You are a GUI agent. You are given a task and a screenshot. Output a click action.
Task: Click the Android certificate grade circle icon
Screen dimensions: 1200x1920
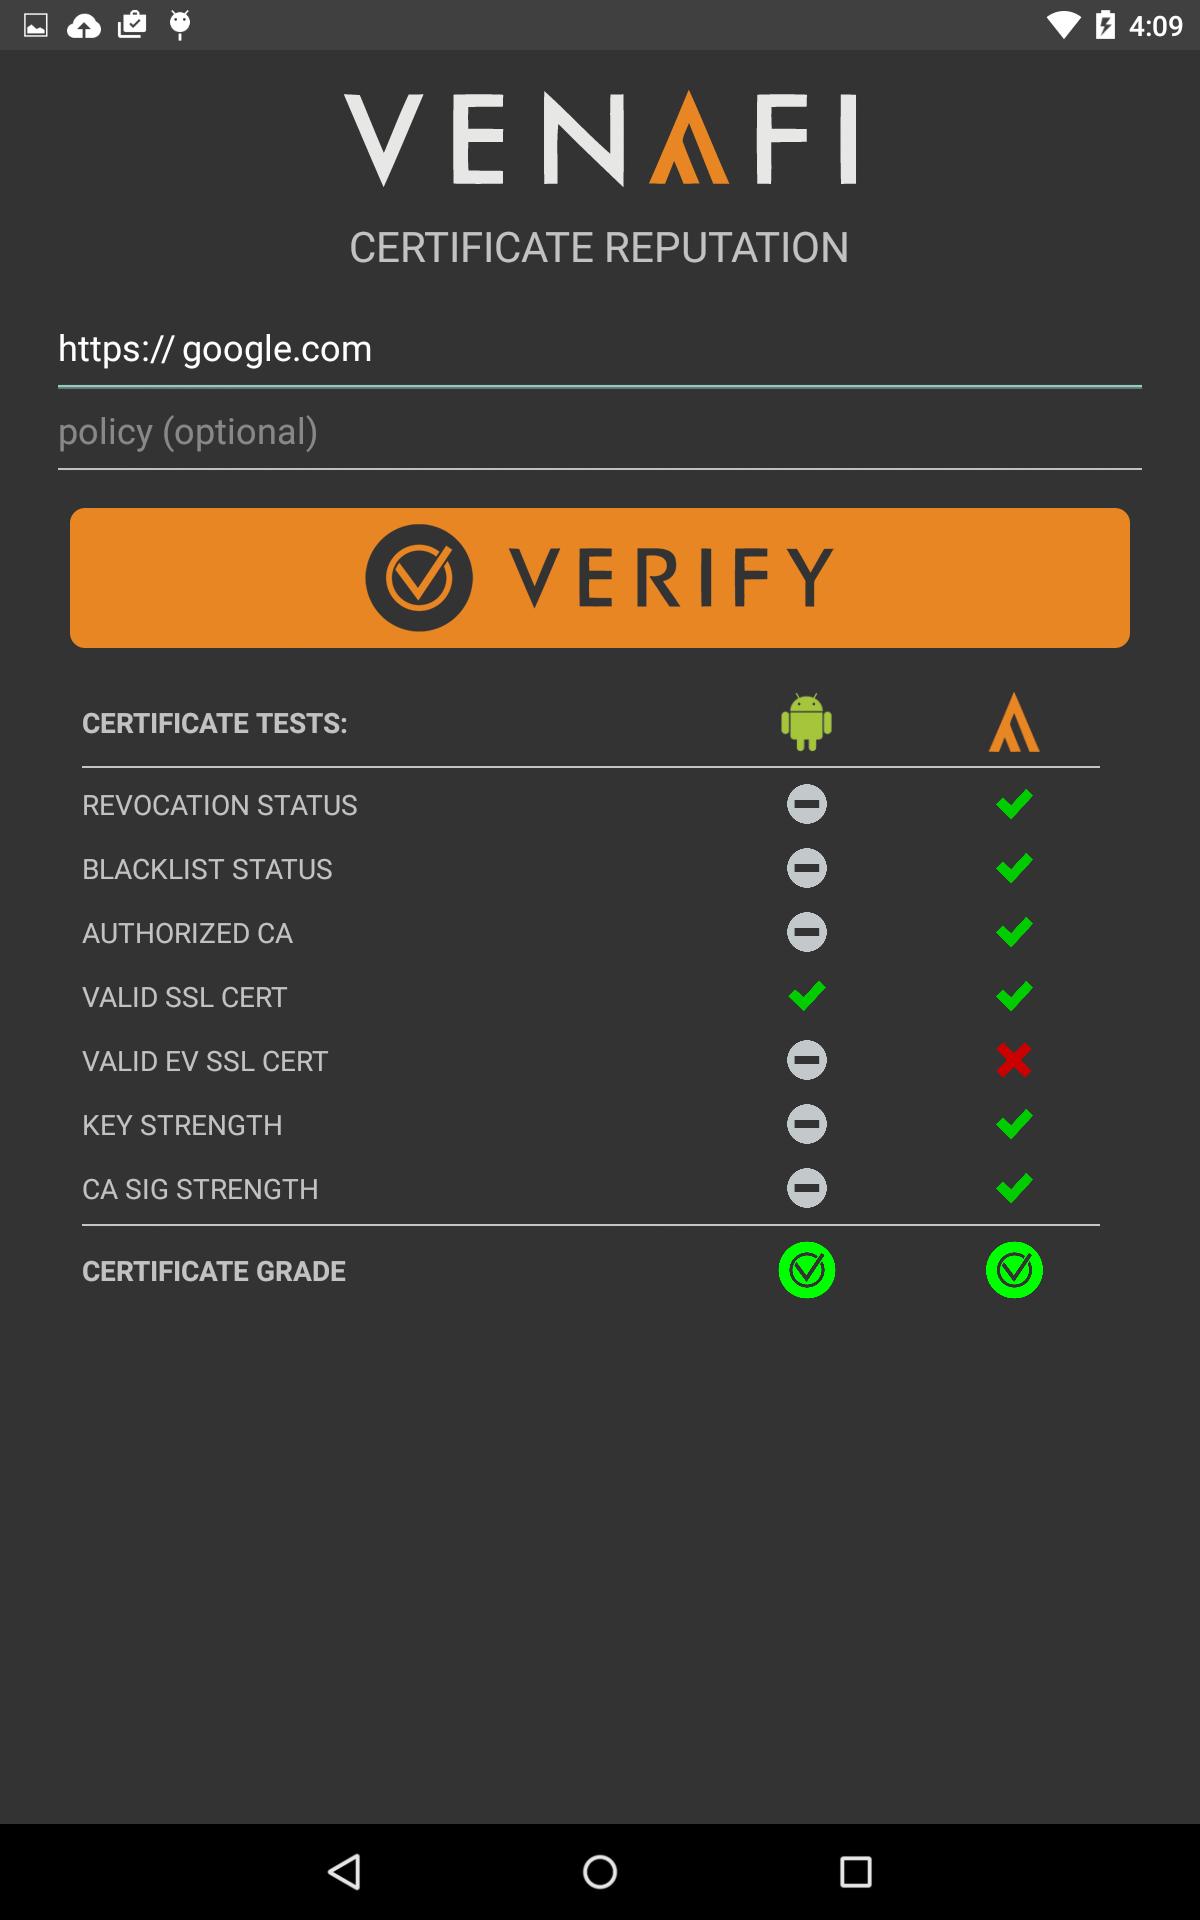click(x=807, y=1270)
